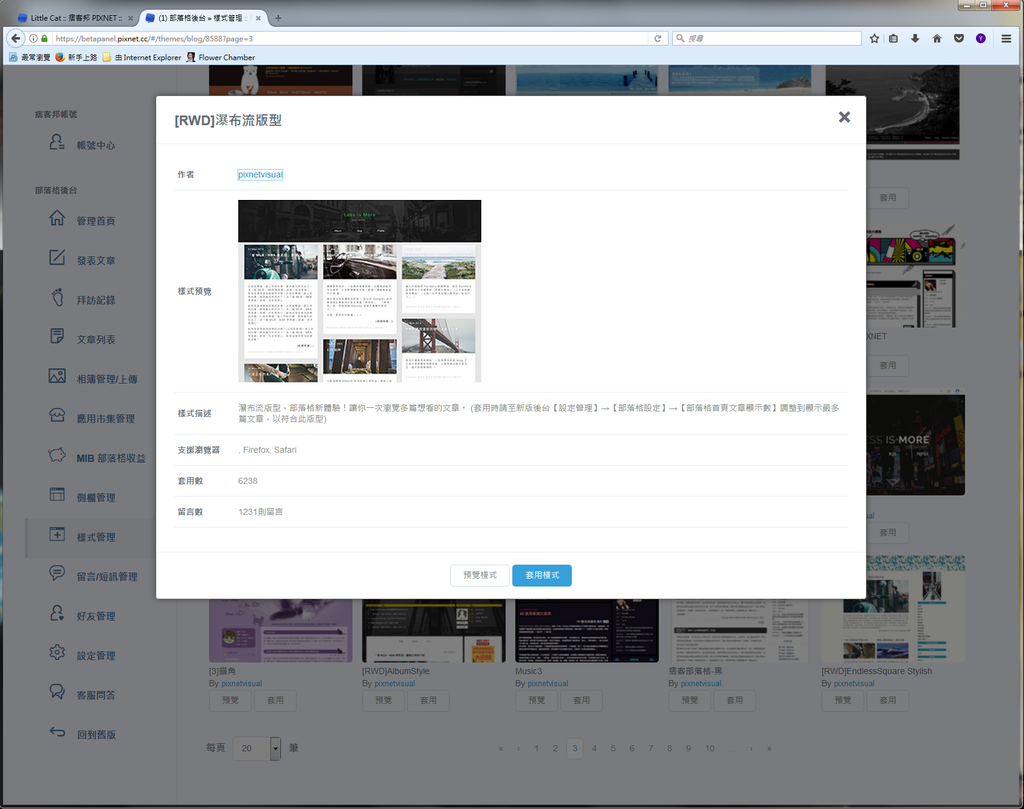Open 發表文章 edit icon
This screenshot has width=1024, height=809.
pyautogui.click(x=57, y=258)
